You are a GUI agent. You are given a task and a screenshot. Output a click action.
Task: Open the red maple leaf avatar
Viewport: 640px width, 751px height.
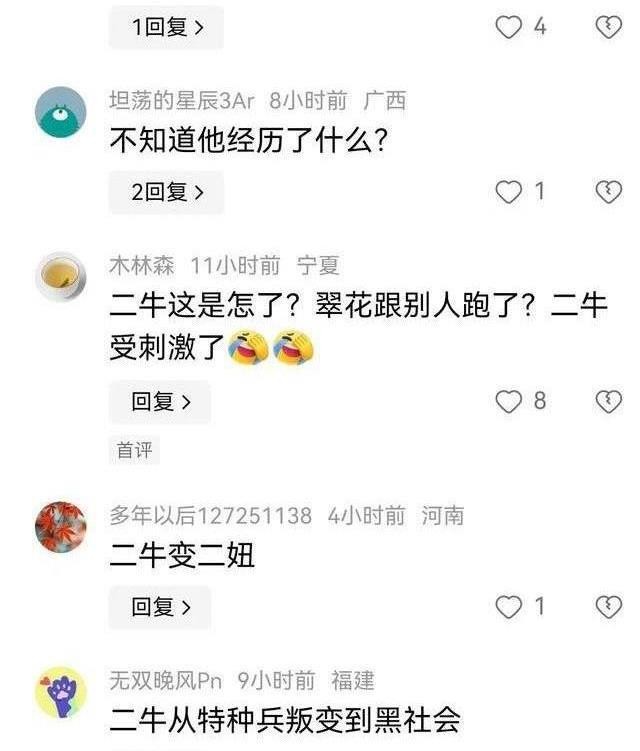tap(61, 527)
